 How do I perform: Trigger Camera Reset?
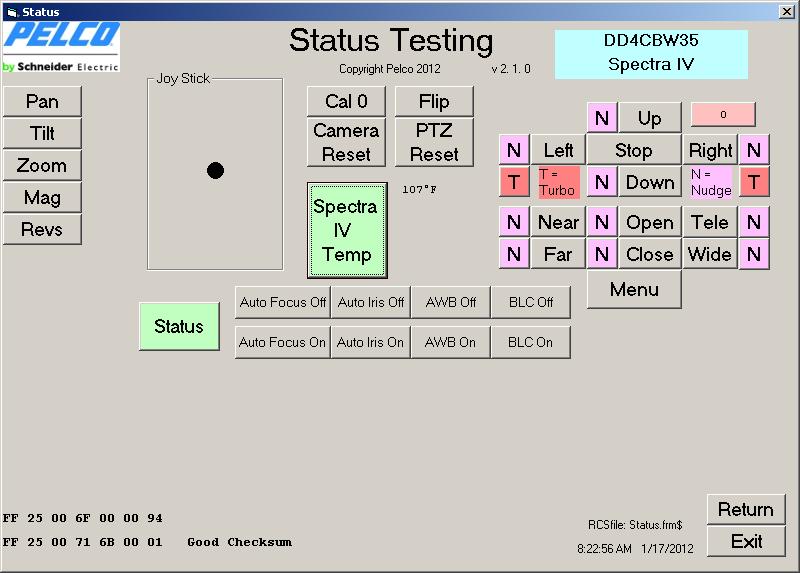(346, 142)
